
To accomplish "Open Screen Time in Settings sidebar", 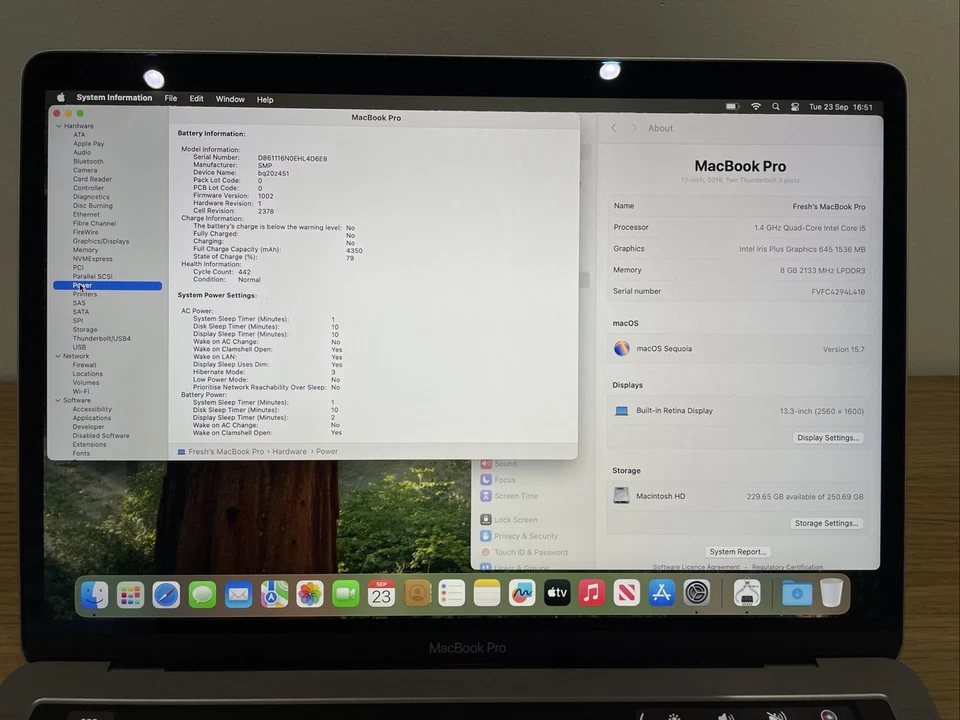I will [509, 496].
